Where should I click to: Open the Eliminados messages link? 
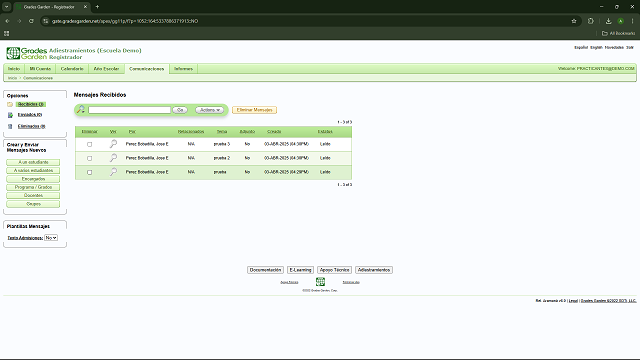click(31, 126)
